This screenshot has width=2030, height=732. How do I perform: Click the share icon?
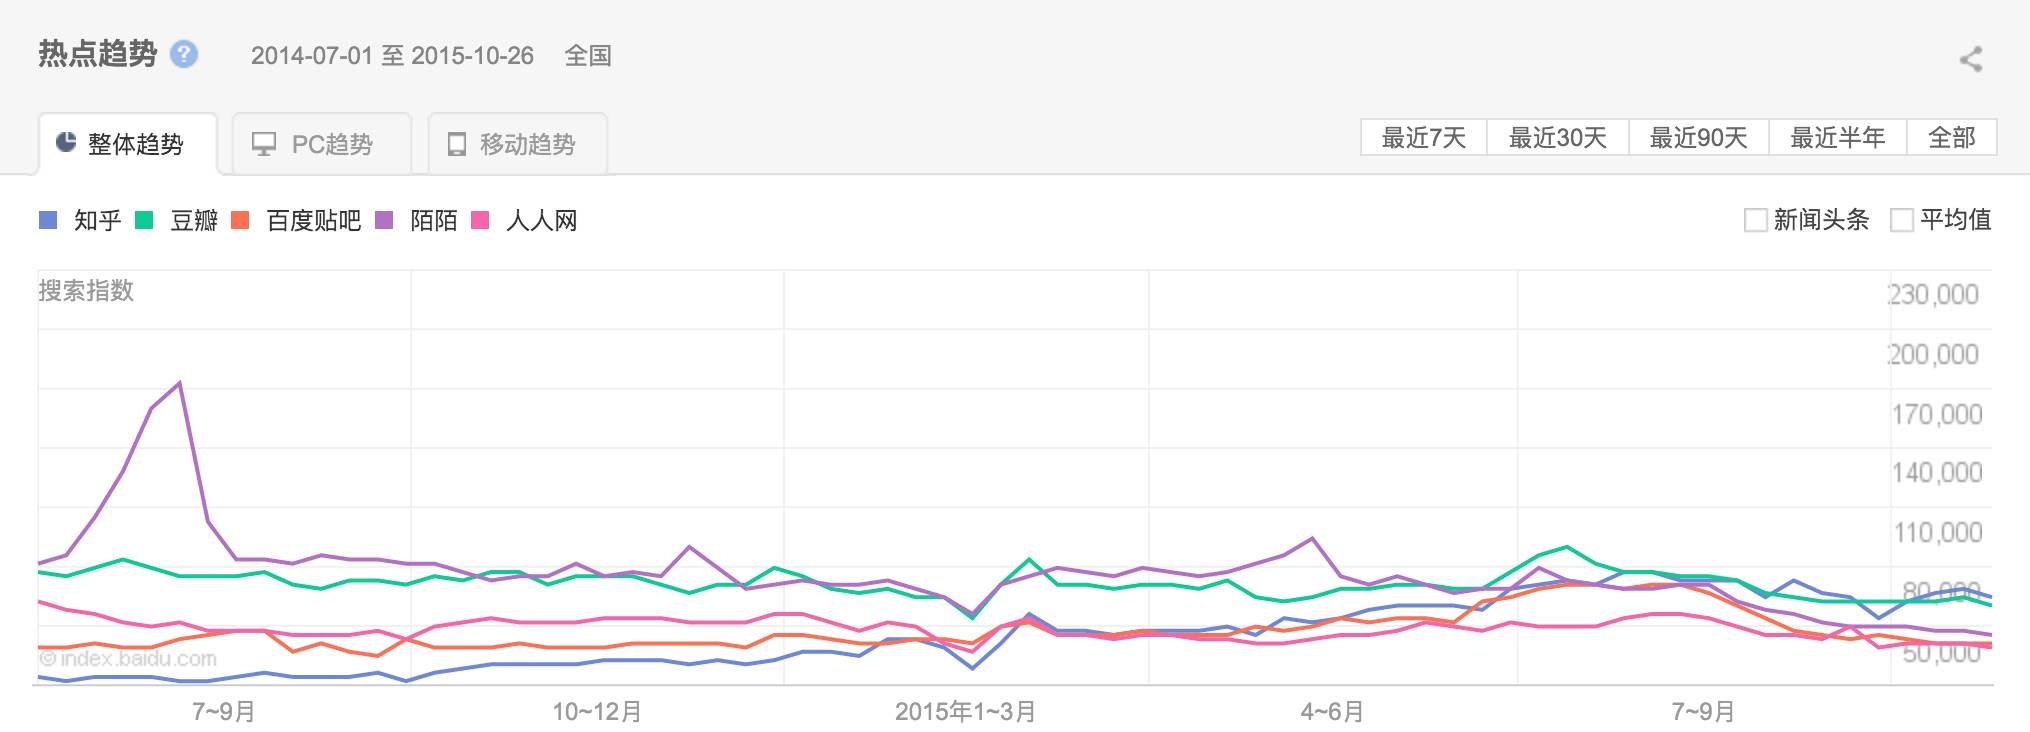click(1970, 59)
